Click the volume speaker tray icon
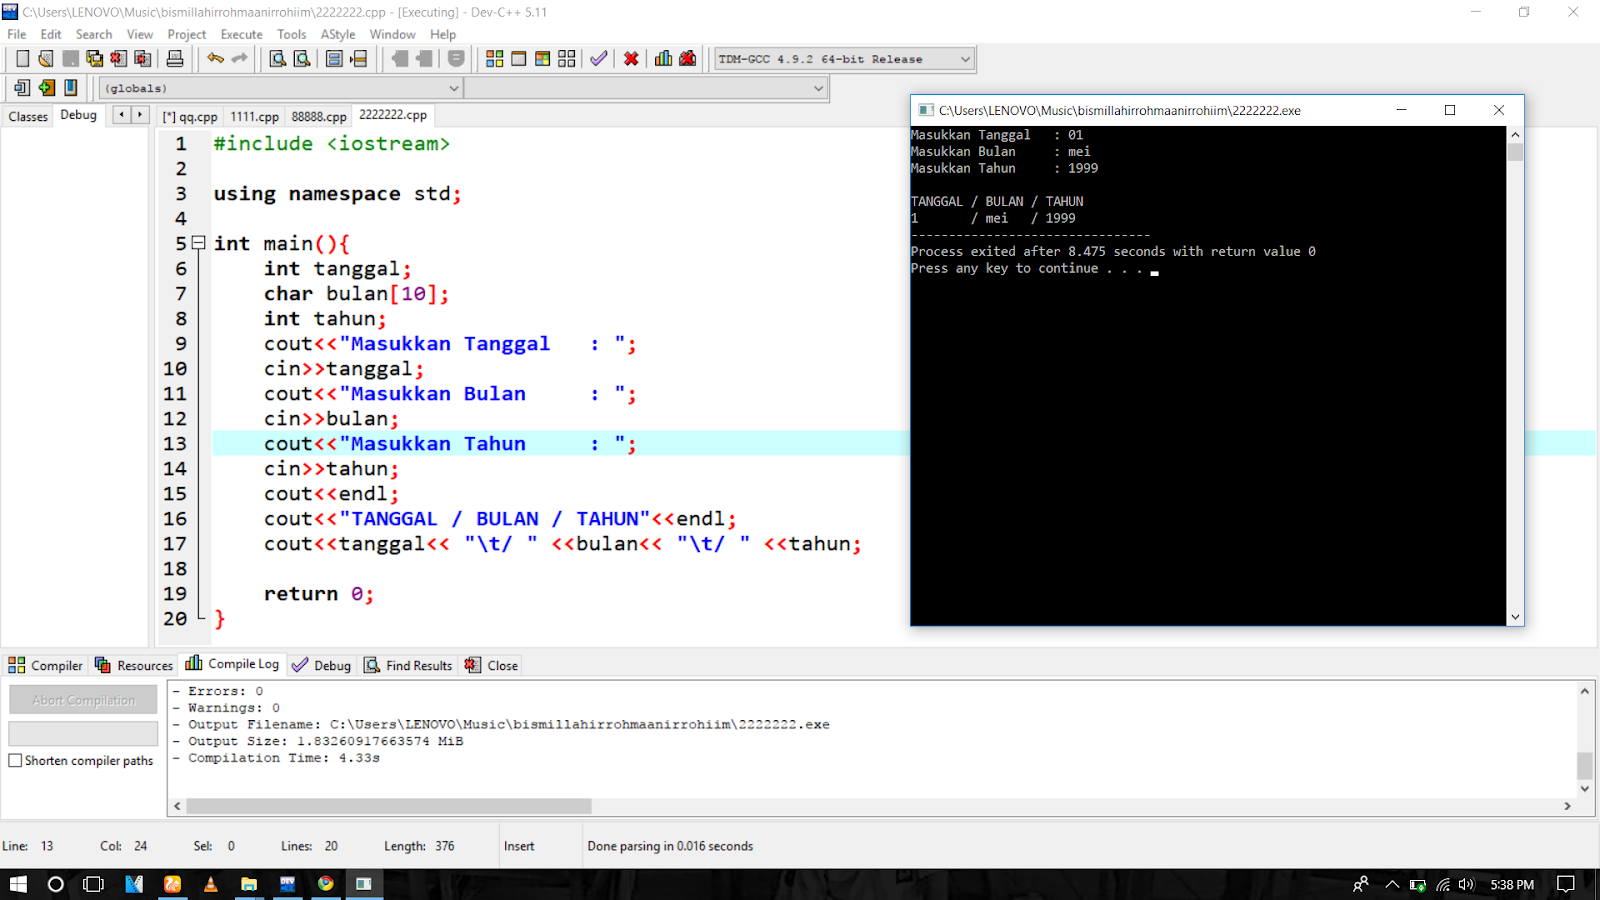1600x900 pixels. [1466, 884]
